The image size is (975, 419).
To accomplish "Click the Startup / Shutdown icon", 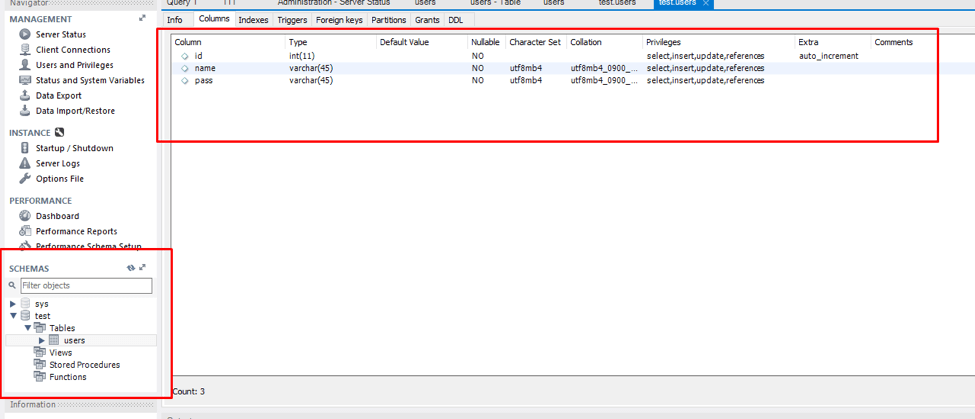I will 25,148.
